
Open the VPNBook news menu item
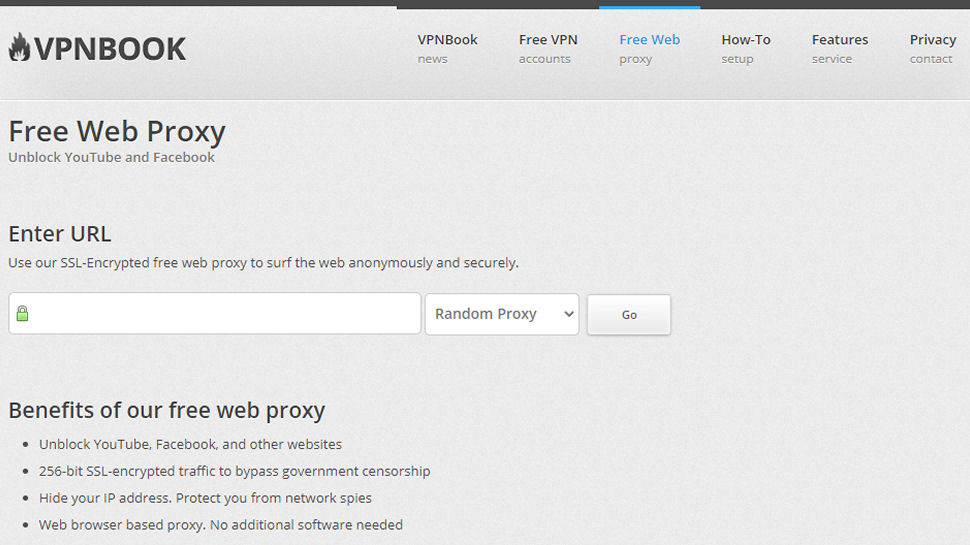pos(447,49)
